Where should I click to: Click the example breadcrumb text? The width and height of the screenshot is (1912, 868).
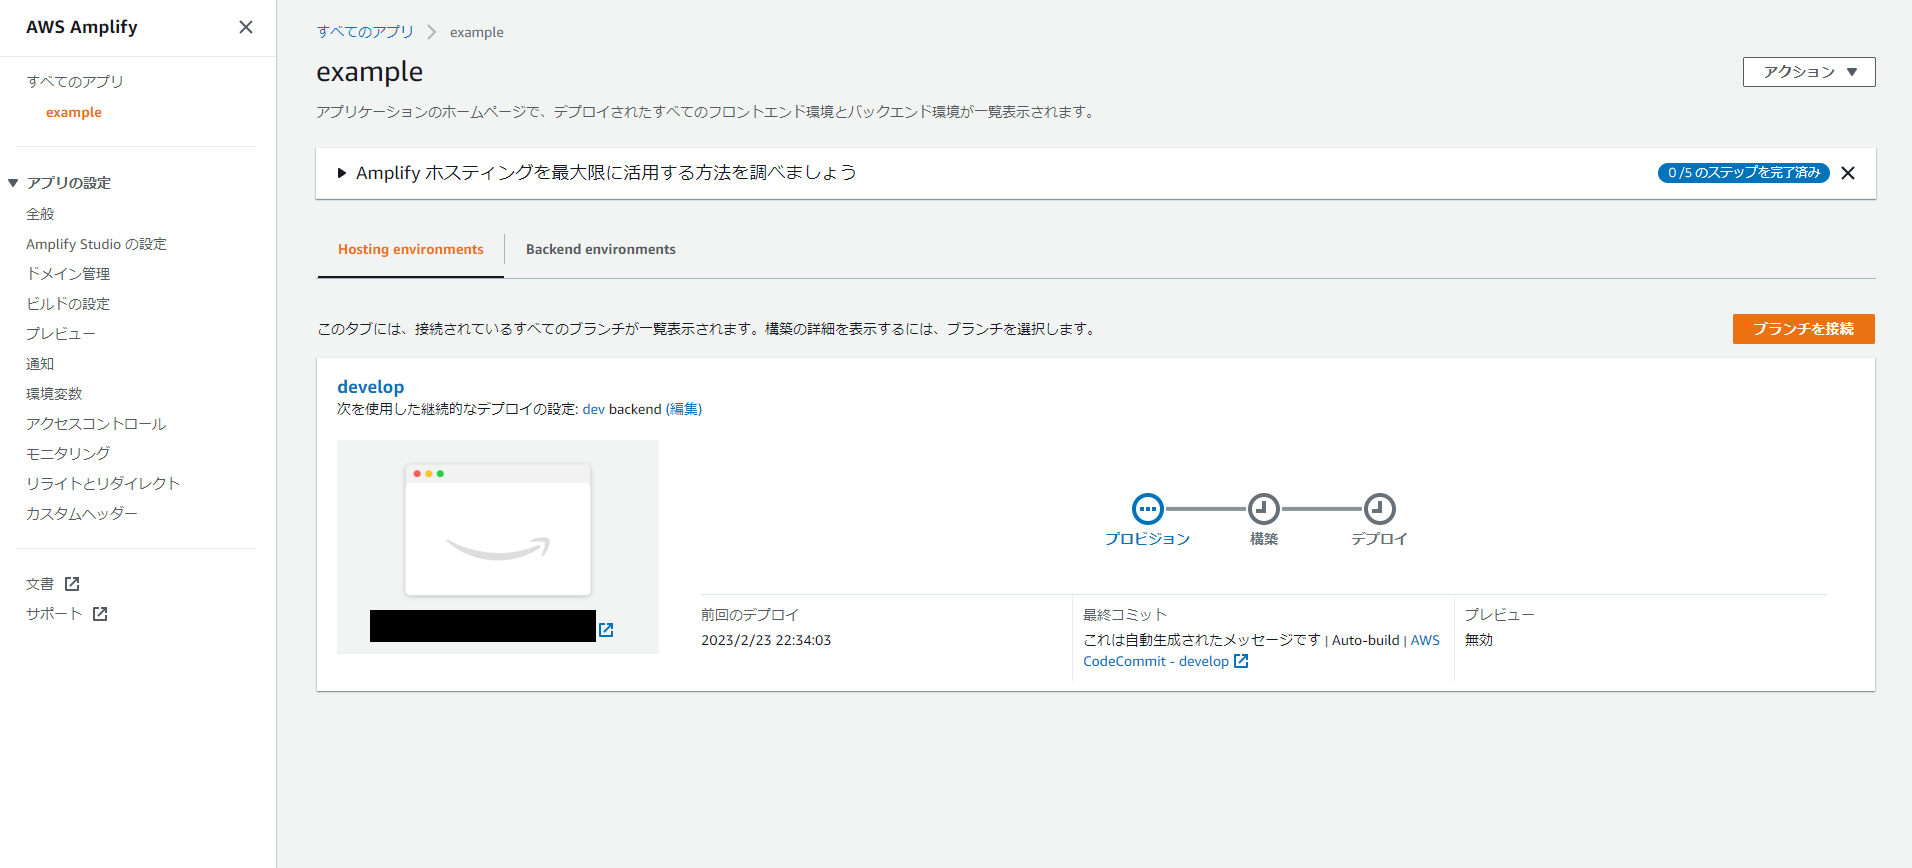477,32
